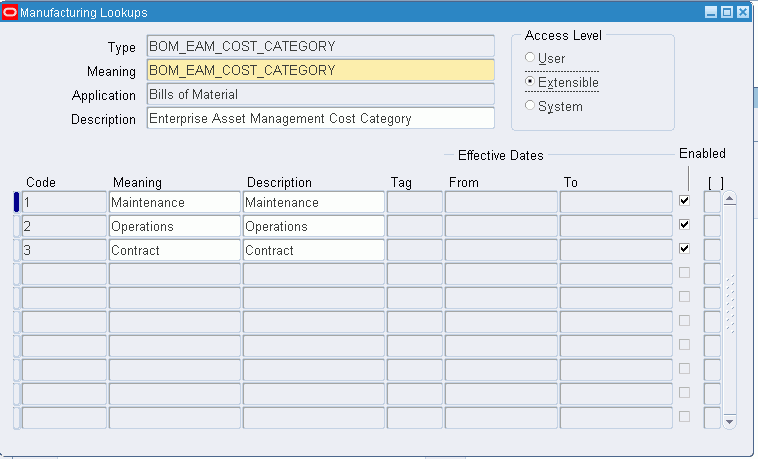Image resolution: width=758 pixels, height=459 pixels.
Task: Click the row selector for Operations record
Action: [x=16, y=226]
